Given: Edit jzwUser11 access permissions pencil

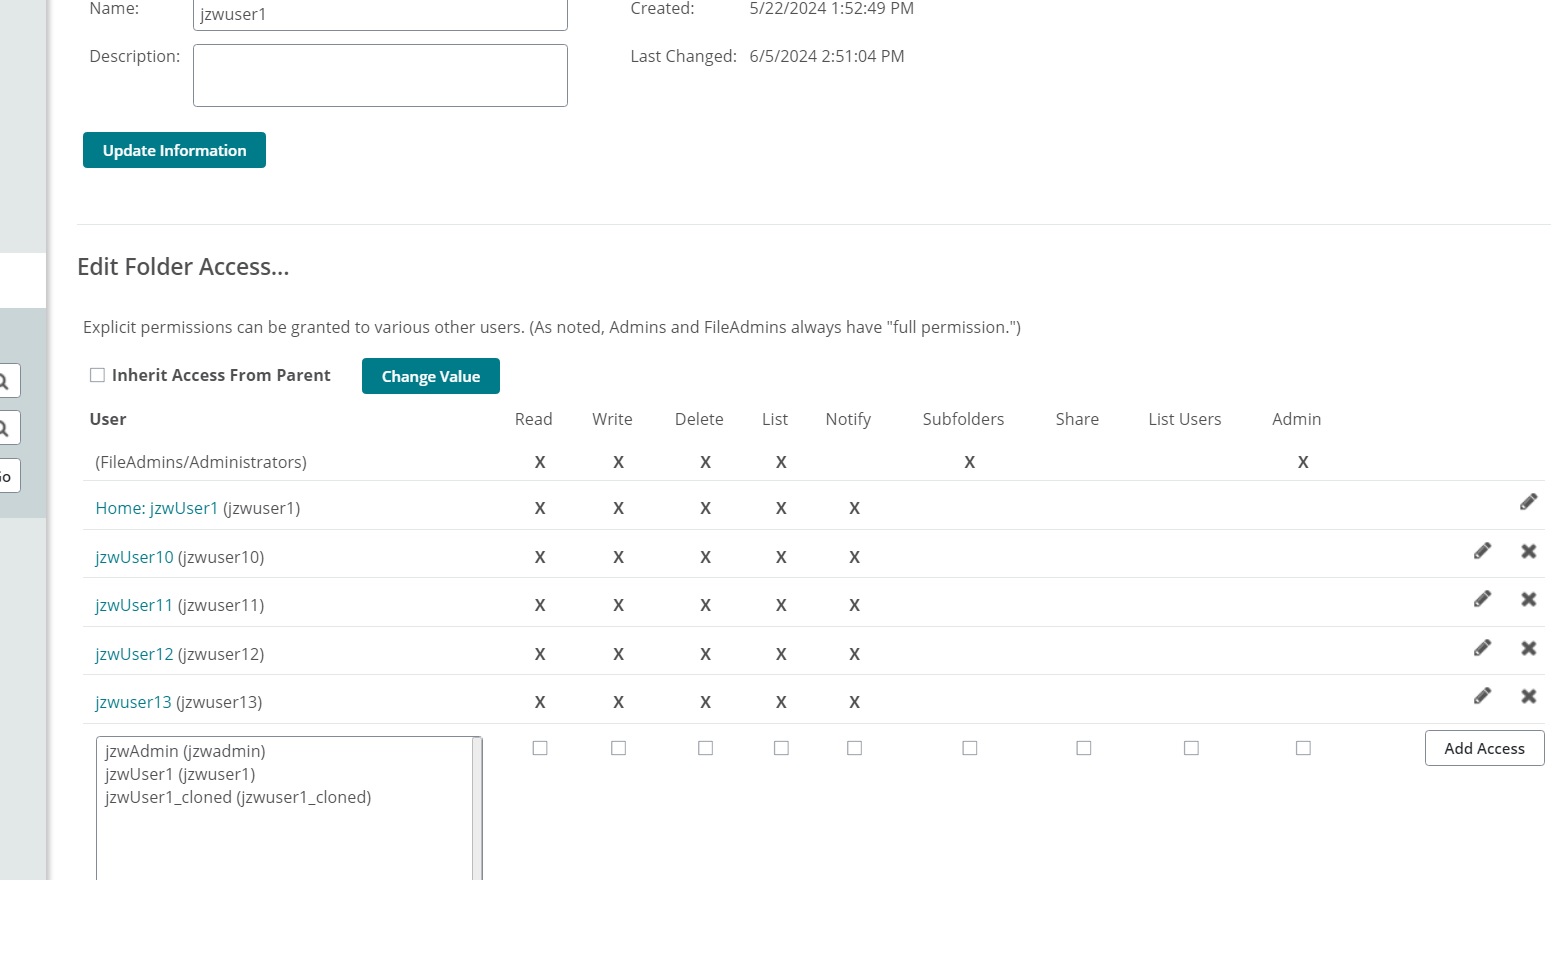Looking at the screenshot, I should pyautogui.click(x=1482, y=599).
